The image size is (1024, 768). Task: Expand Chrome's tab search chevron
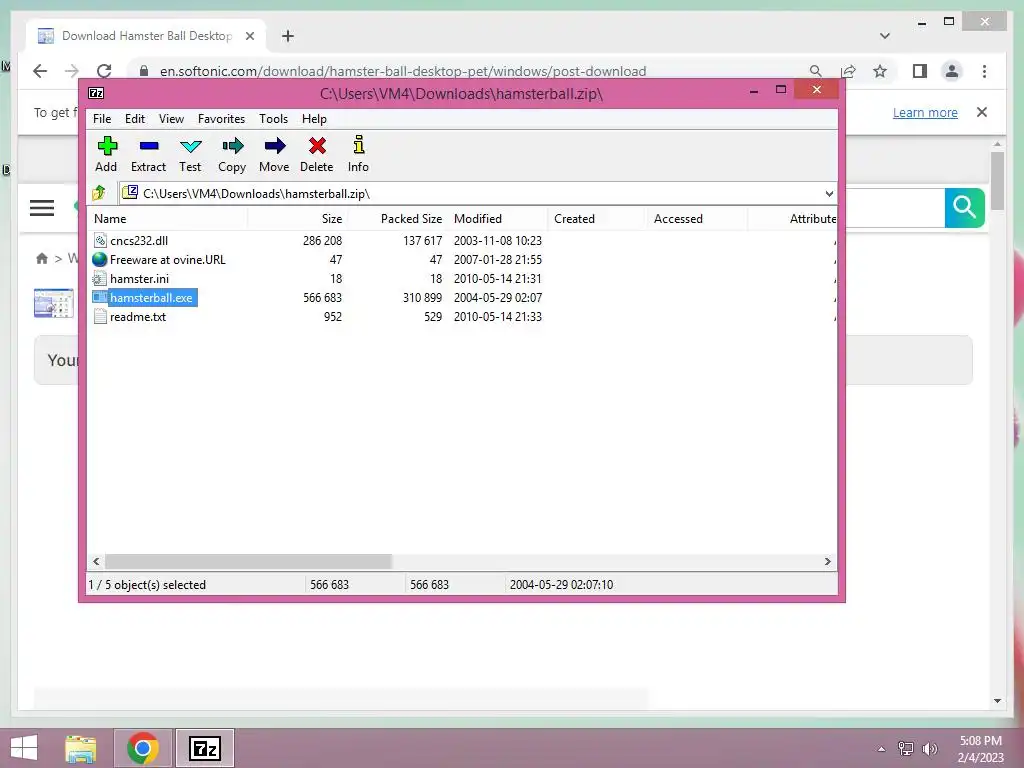[x=884, y=36]
